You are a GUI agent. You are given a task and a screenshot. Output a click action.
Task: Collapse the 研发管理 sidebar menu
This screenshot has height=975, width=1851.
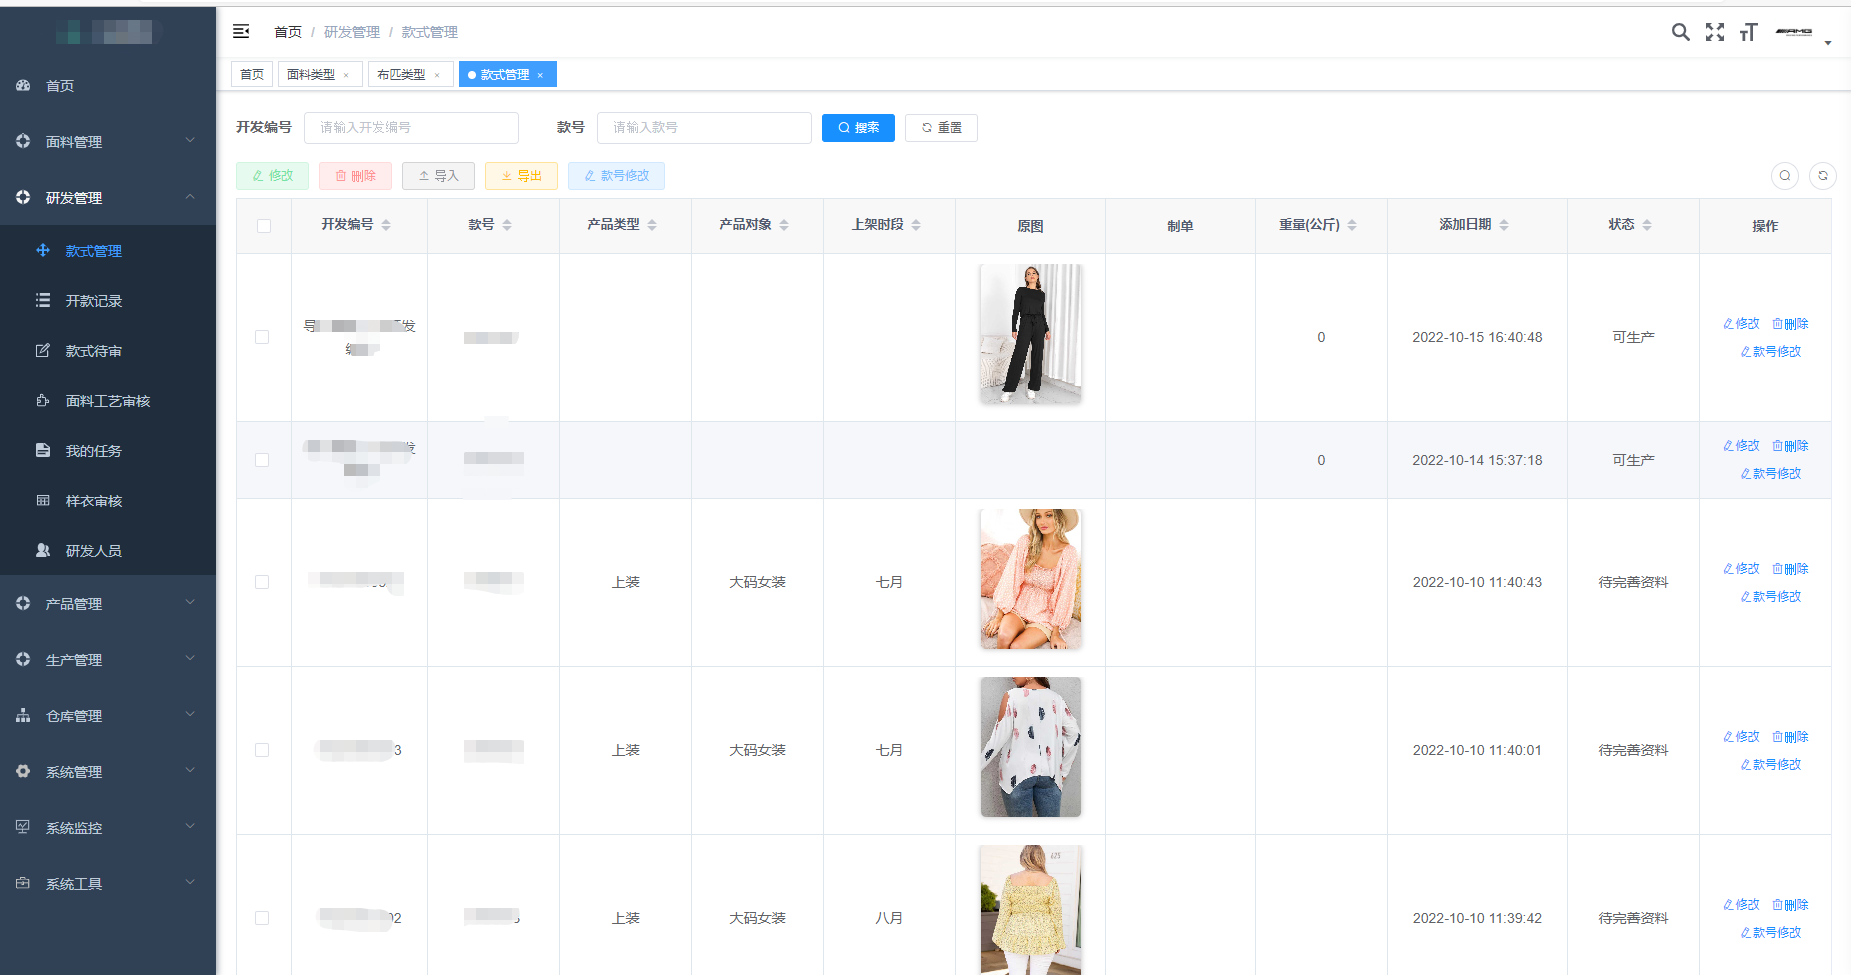coord(108,198)
